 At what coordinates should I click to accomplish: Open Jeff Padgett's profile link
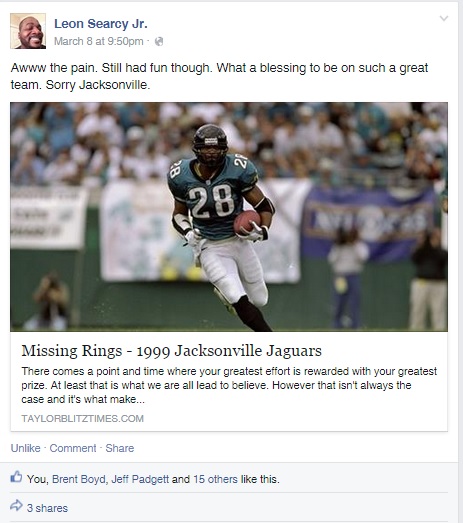[140, 479]
